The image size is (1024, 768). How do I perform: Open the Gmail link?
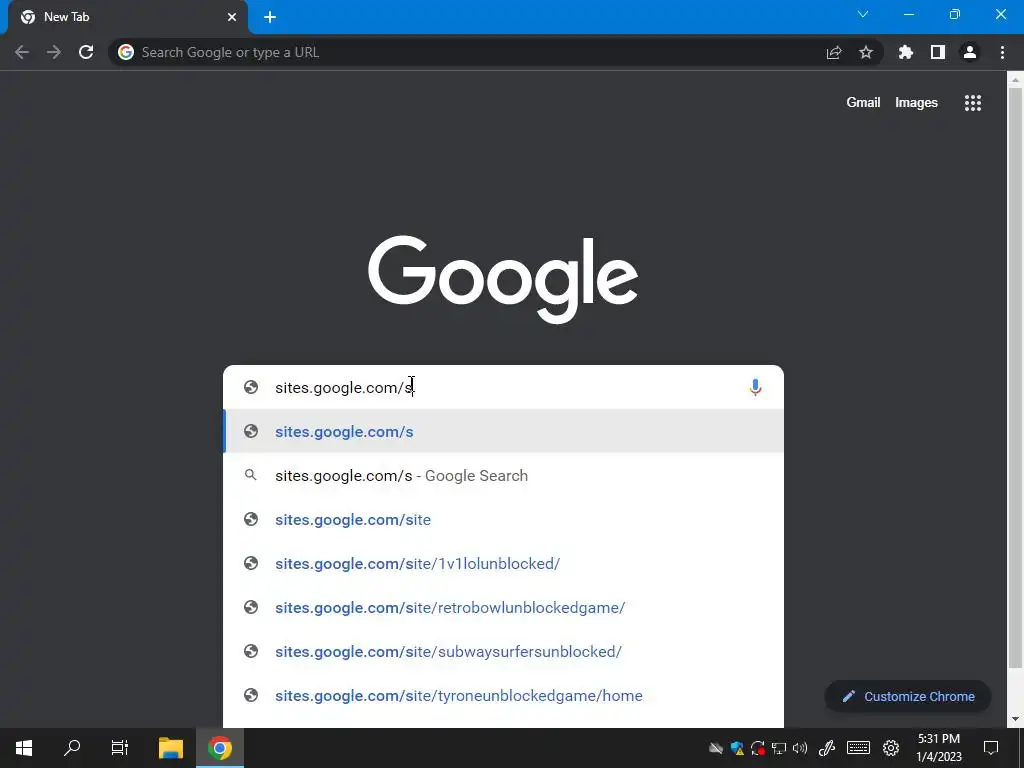point(863,103)
